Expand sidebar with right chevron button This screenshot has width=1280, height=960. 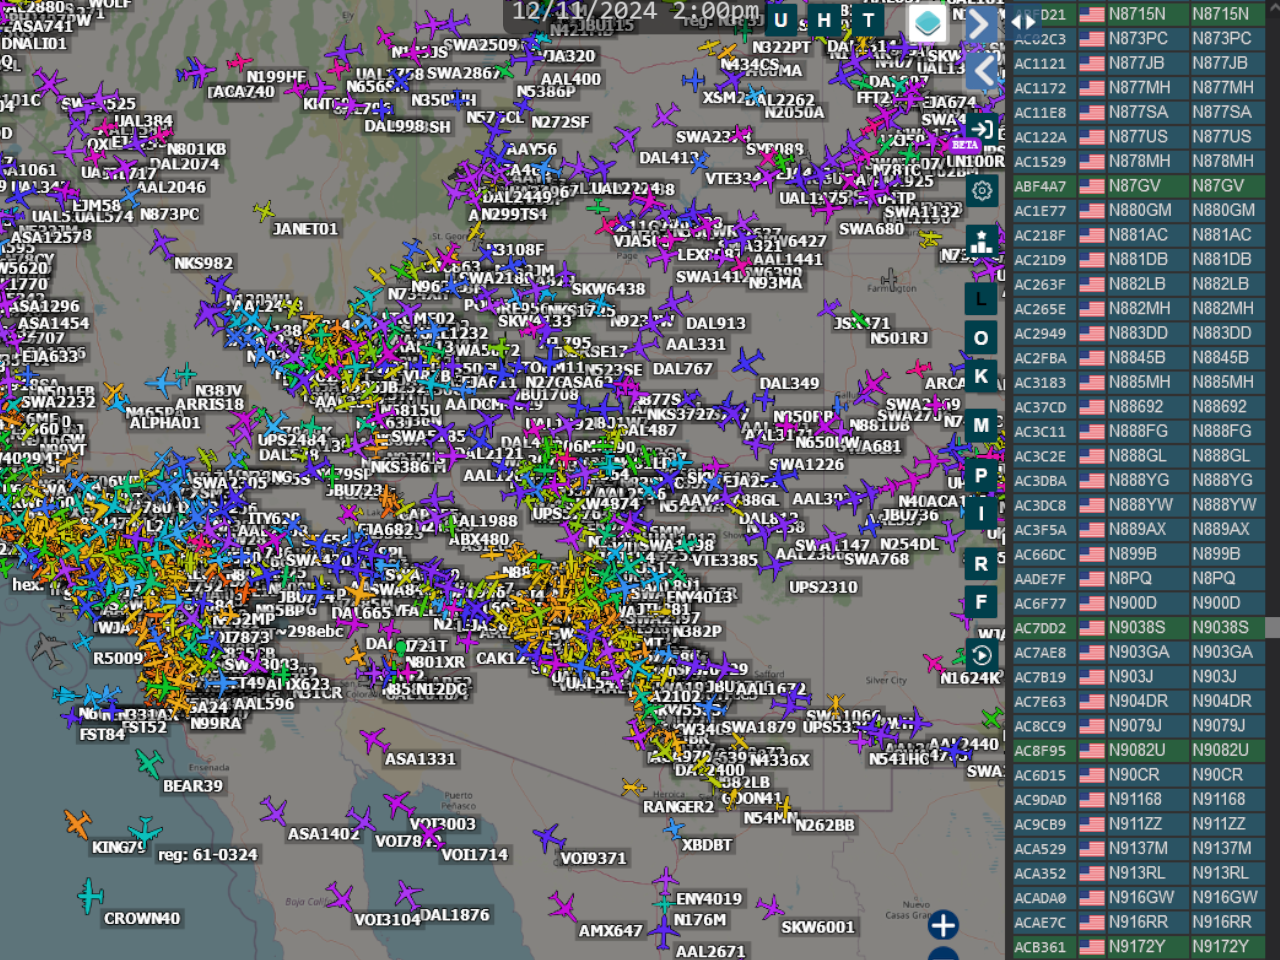pos(981,23)
